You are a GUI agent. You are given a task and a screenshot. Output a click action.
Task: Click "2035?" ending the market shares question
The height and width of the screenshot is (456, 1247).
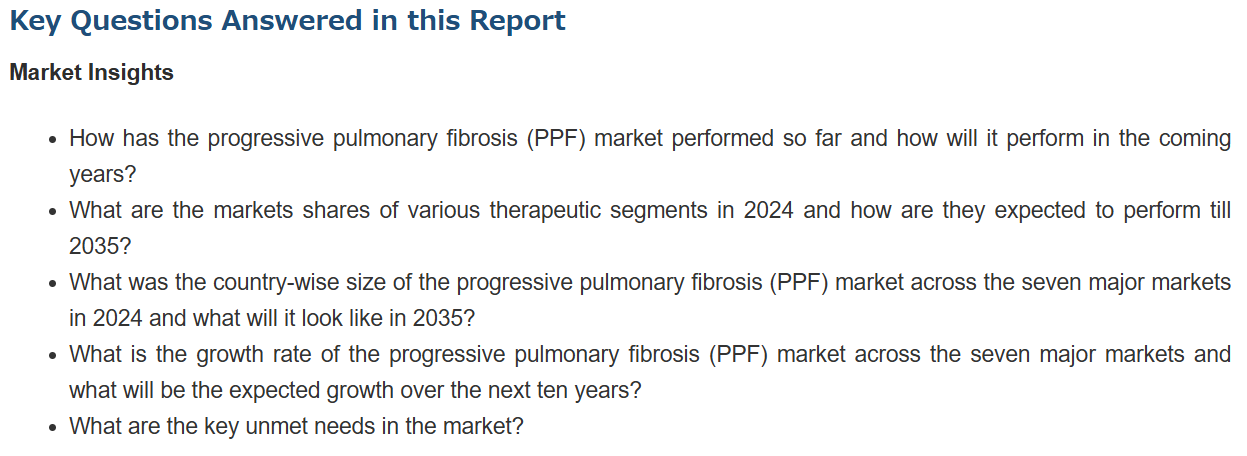pos(100,246)
